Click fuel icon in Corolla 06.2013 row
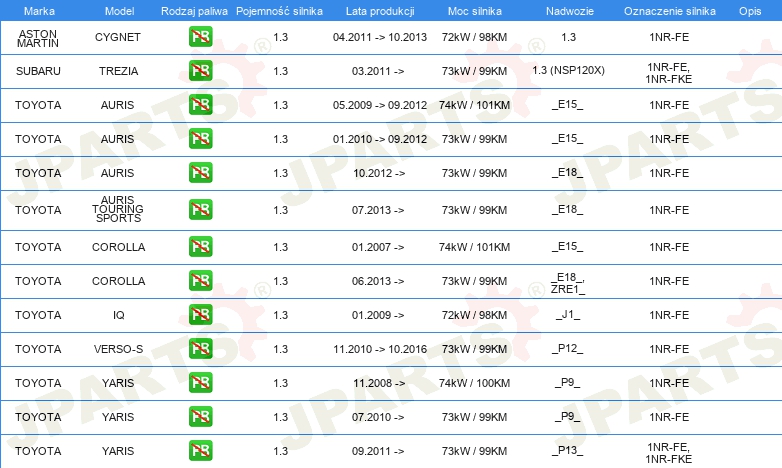782x468 pixels. click(200, 280)
